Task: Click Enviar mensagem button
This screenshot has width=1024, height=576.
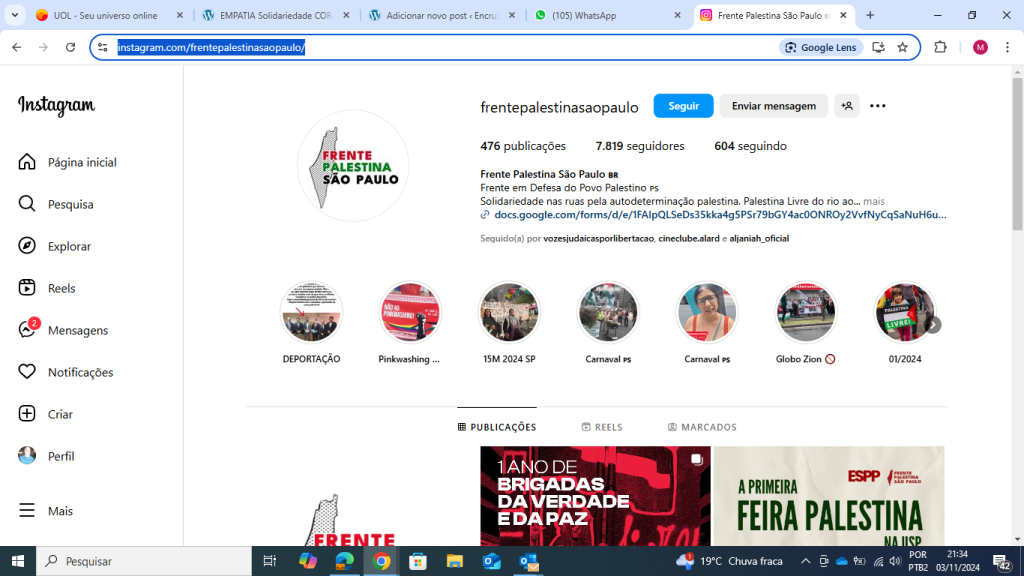Action: click(773, 106)
